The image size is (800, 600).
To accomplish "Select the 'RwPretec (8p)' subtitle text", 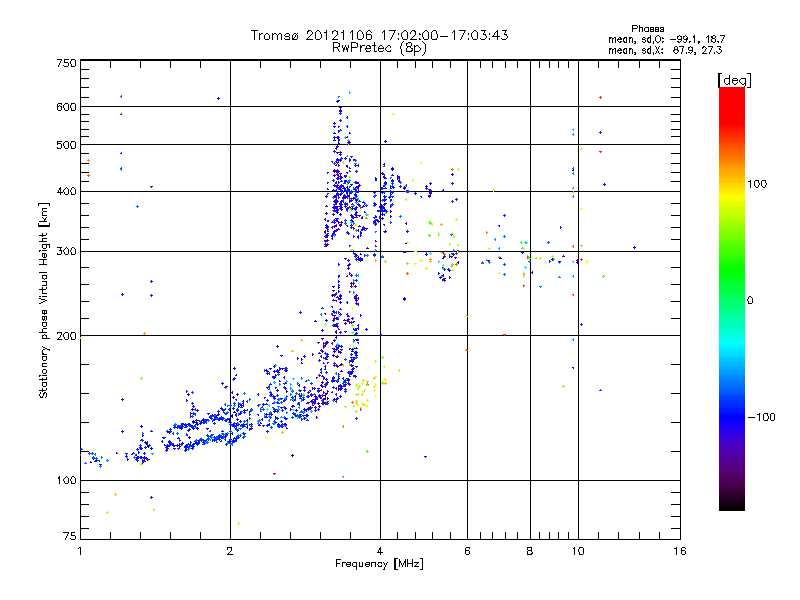I will 380,48.
